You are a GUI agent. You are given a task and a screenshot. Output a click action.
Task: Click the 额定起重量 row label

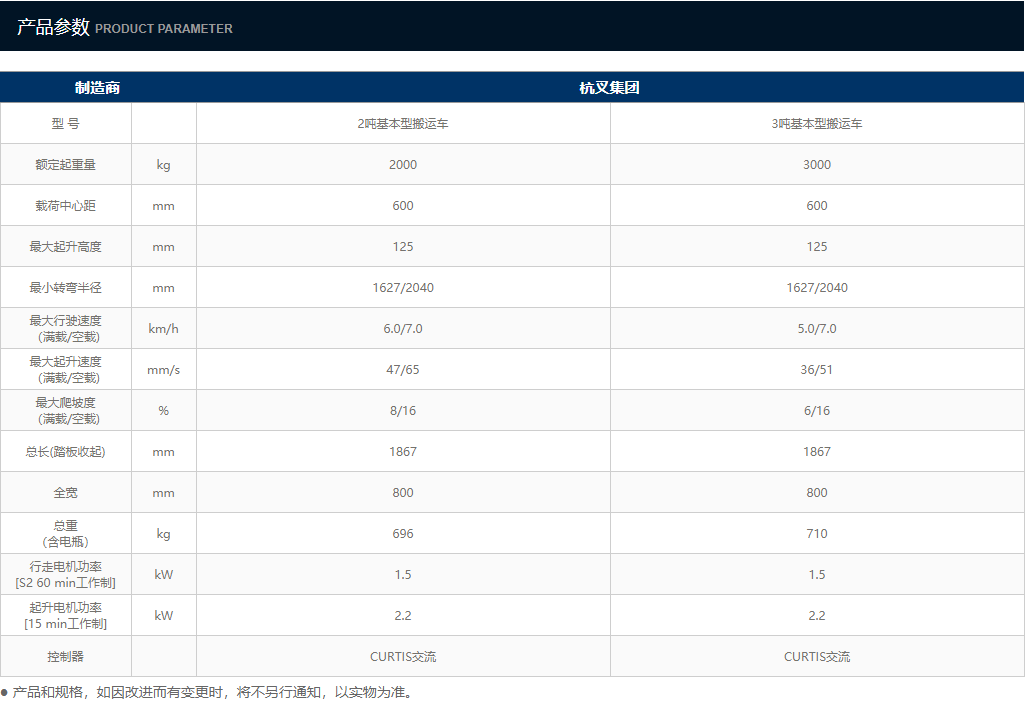65,165
